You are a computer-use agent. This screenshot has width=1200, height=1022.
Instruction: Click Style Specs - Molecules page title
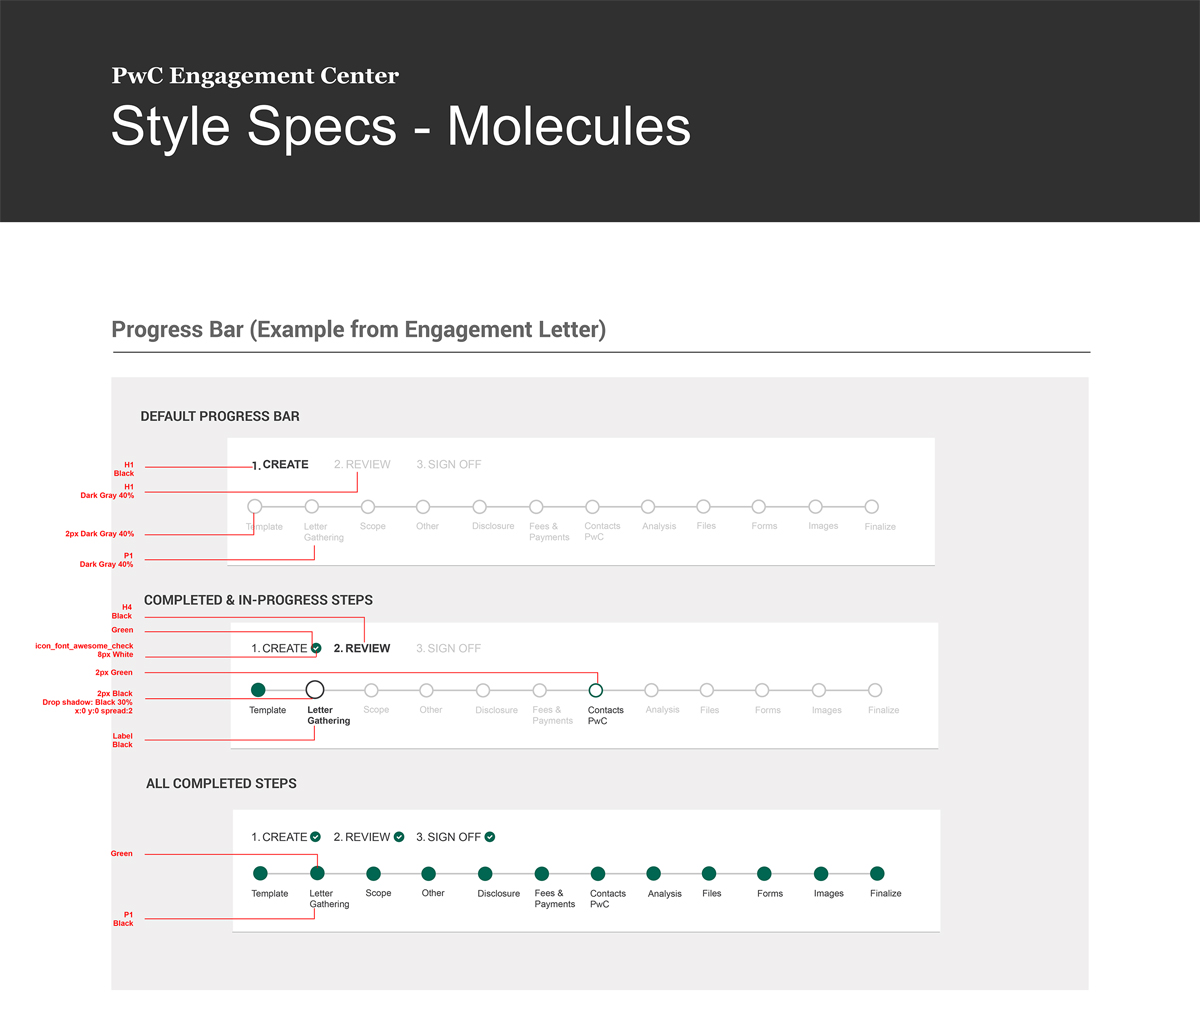401,127
